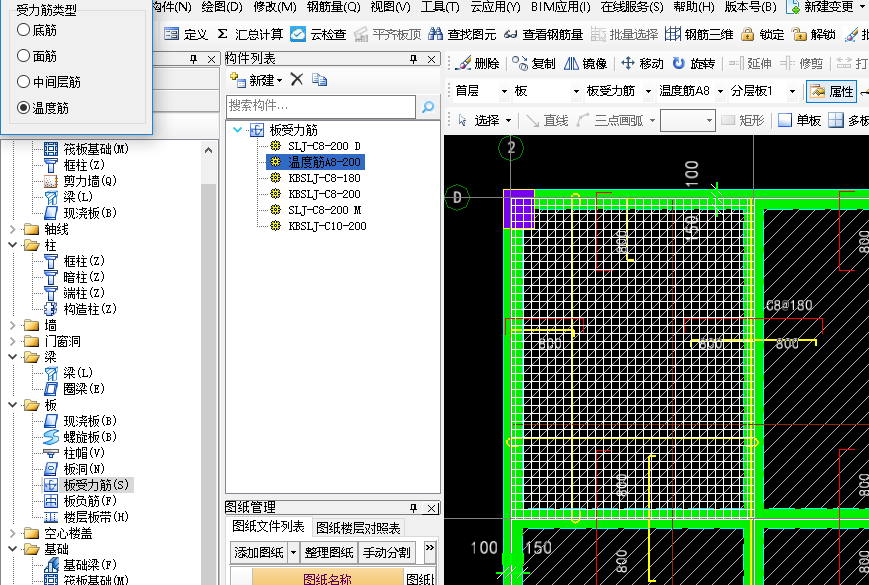Viewport: 869px width, 585px height.
Task: Select KBSLJ-C10-200 in component list
Action: [x=328, y=226]
